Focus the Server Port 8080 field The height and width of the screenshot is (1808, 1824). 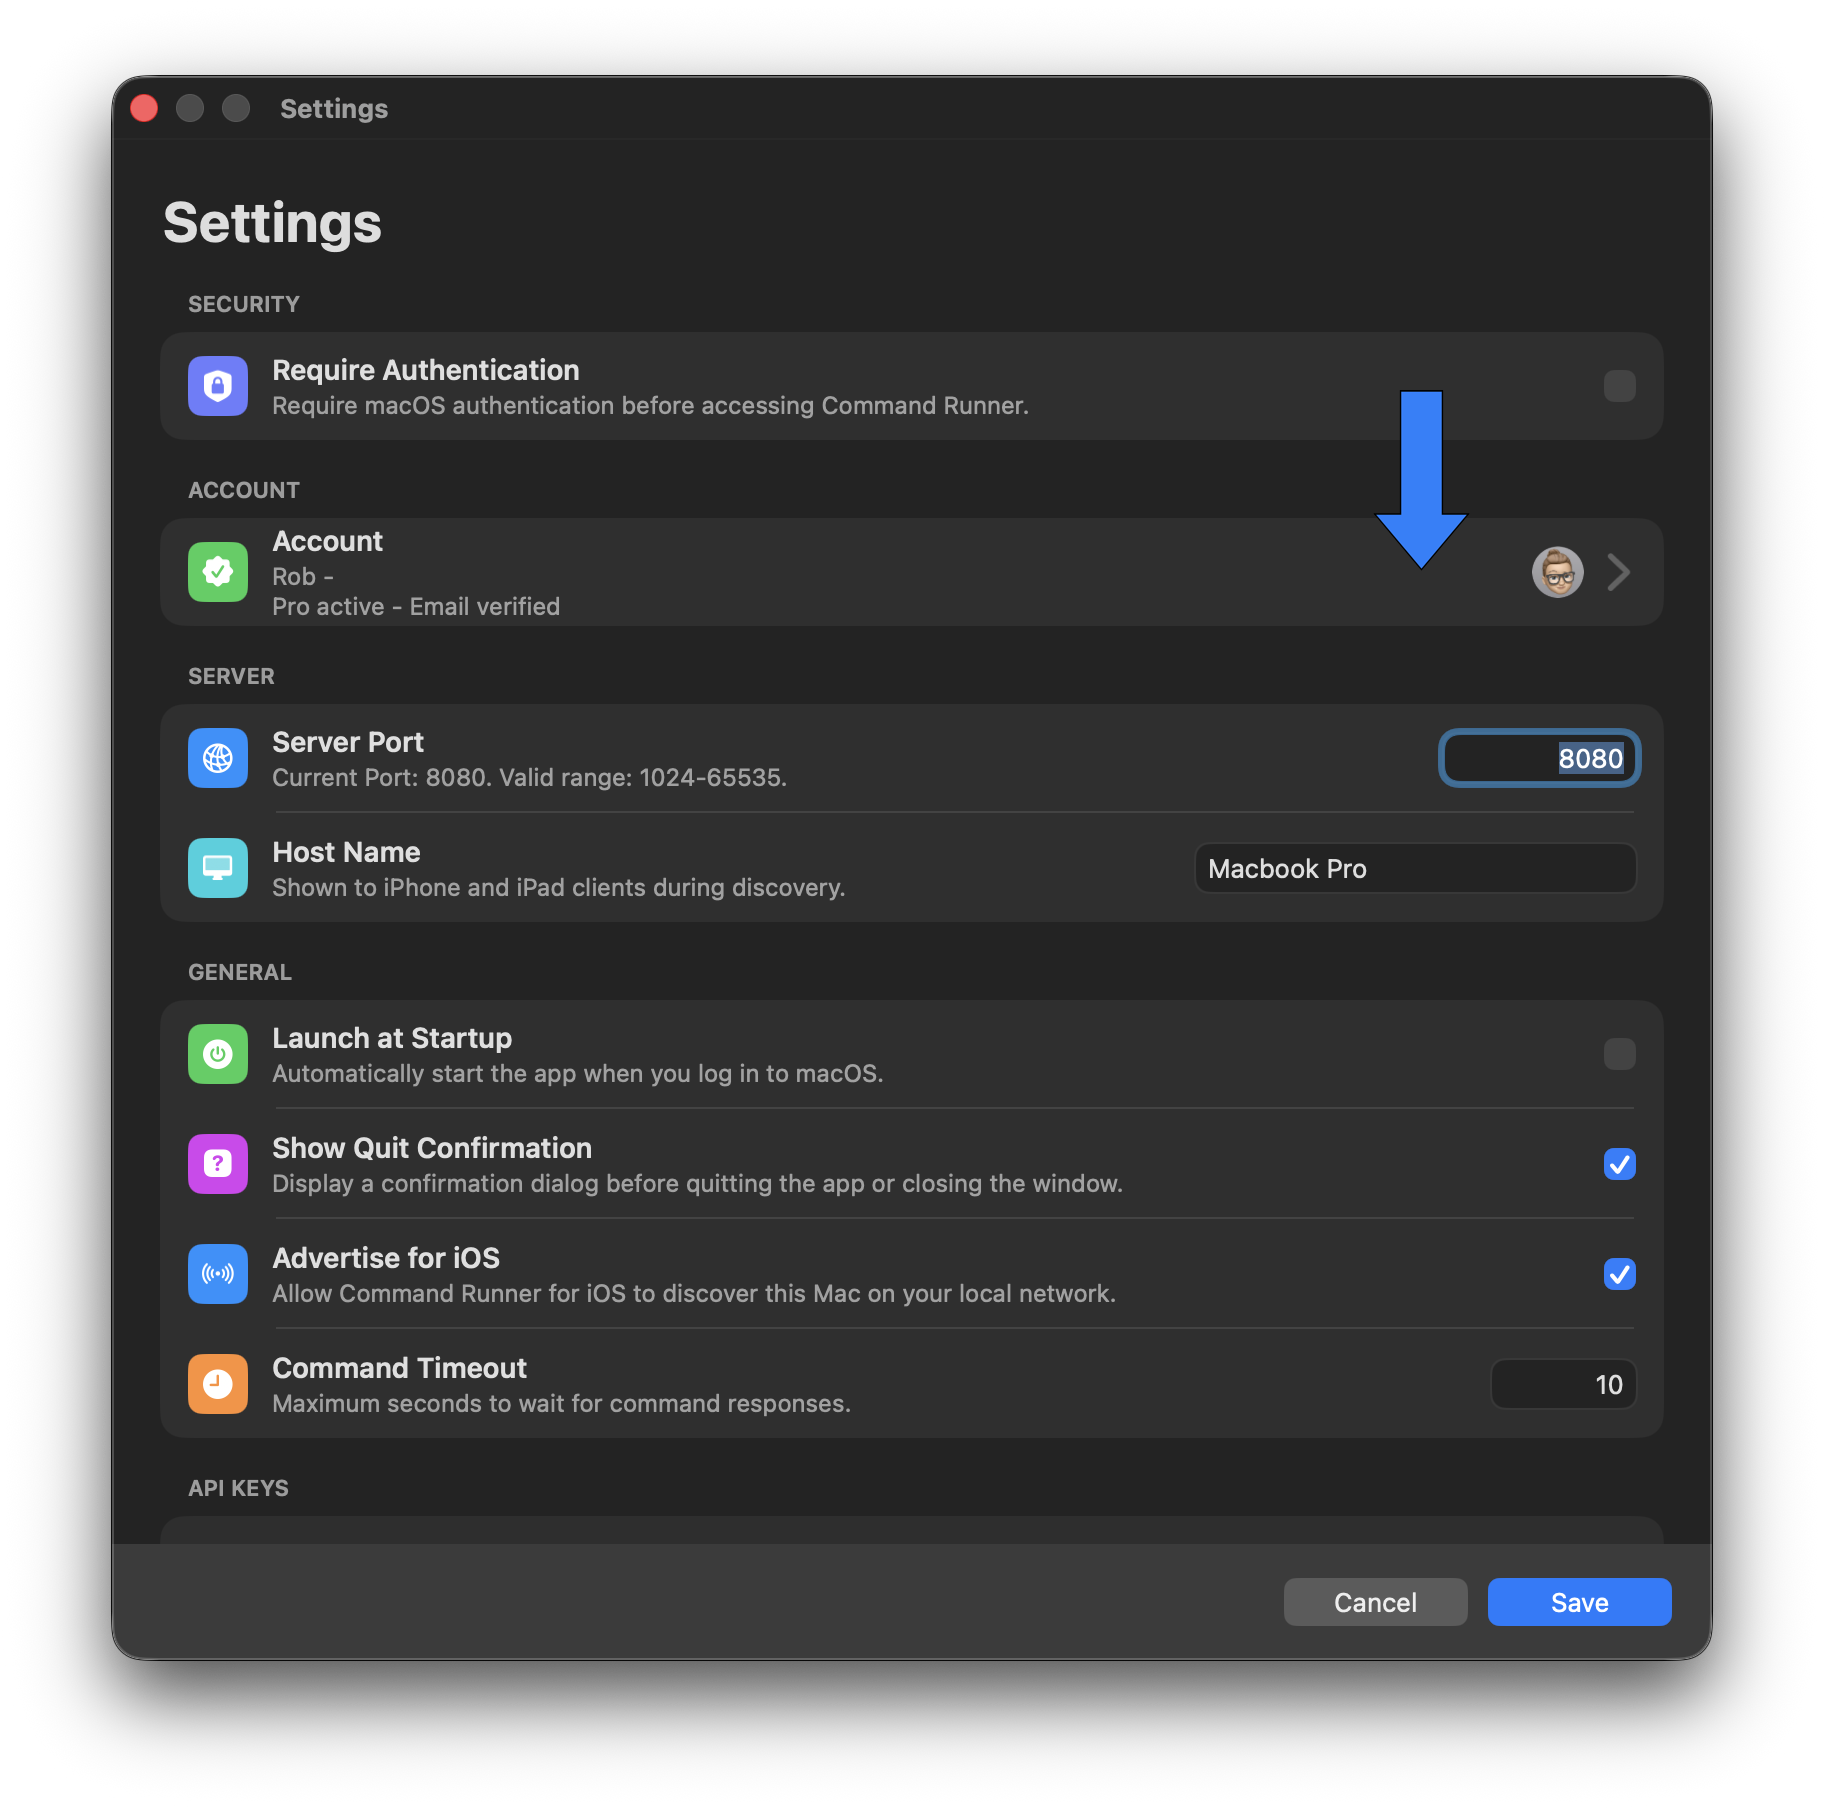(x=1539, y=758)
